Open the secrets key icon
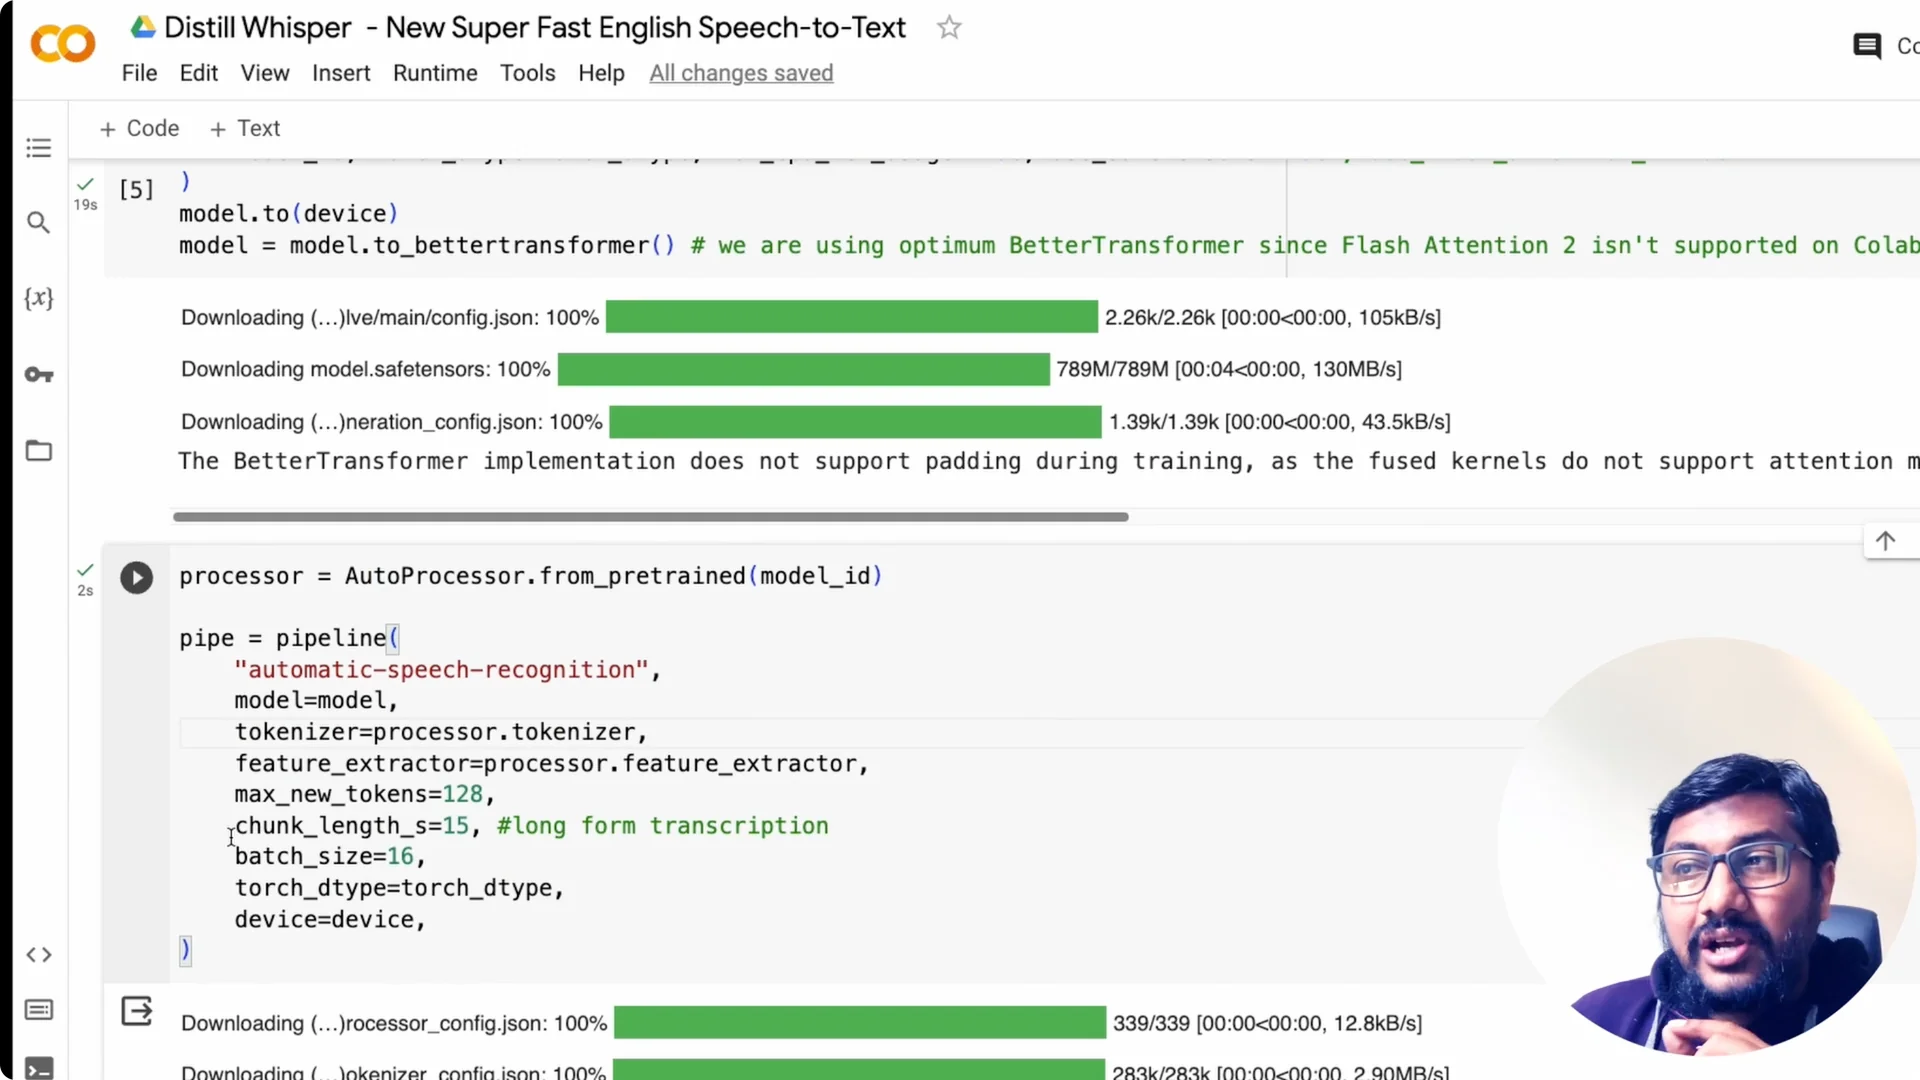The width and height of the screenshot is (1920, 1080). coord(38,374)
